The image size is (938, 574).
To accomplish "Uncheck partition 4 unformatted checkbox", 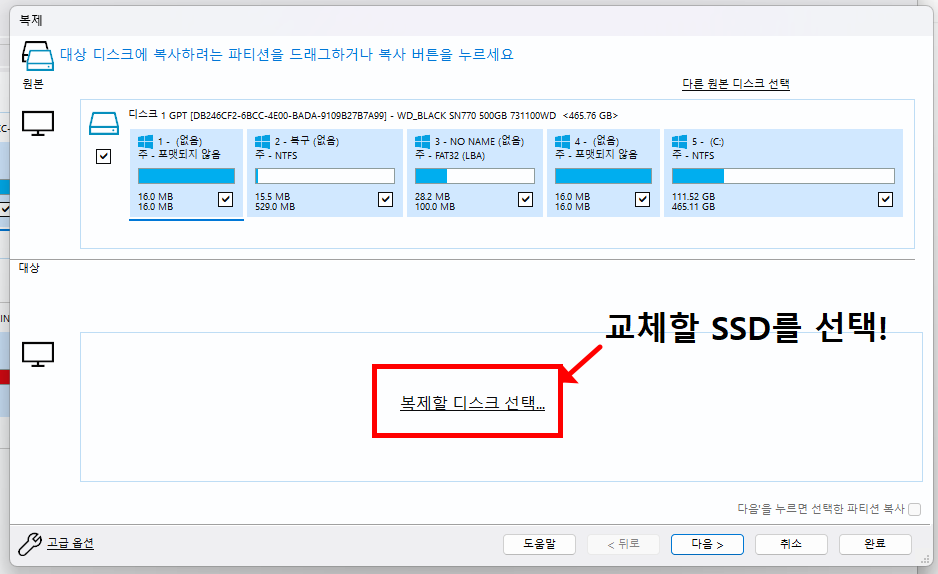I will click(642, 199).
